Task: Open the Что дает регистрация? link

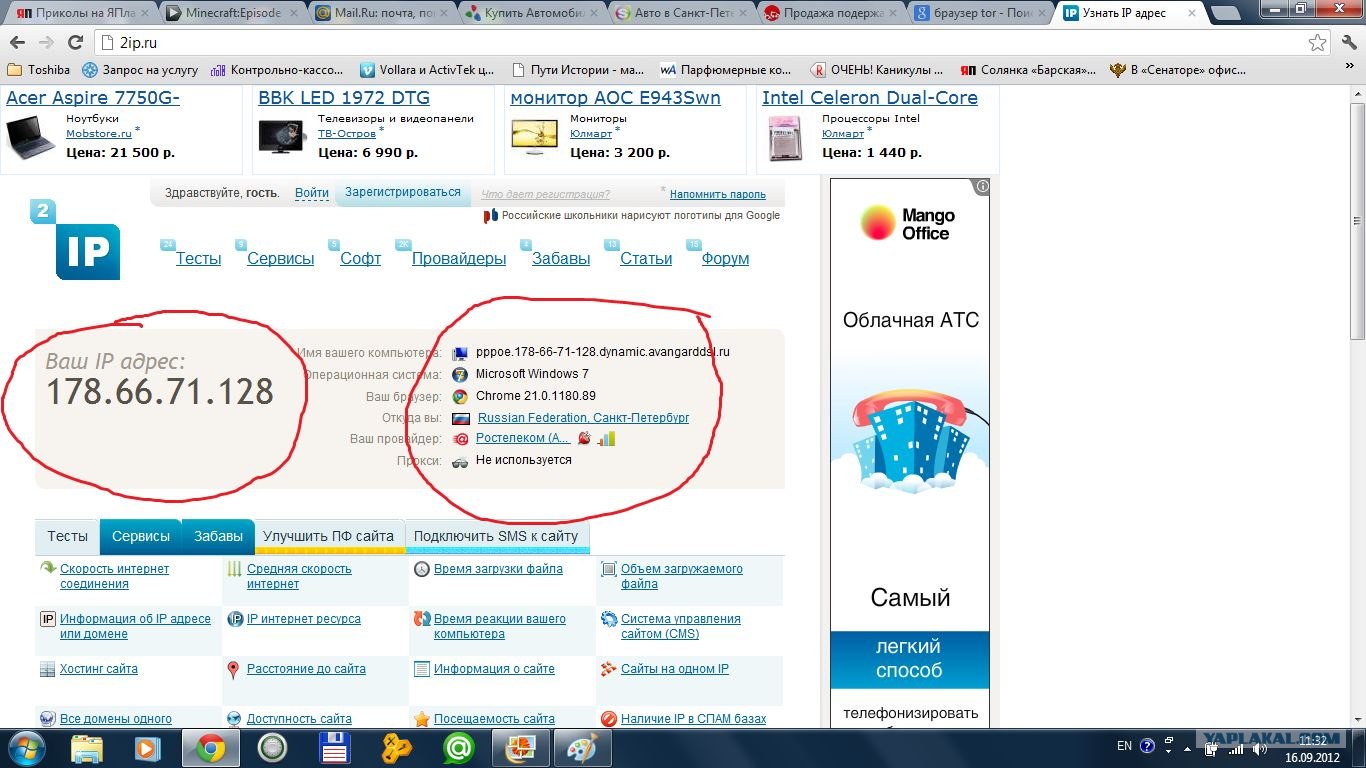Action: pos(545,194)
